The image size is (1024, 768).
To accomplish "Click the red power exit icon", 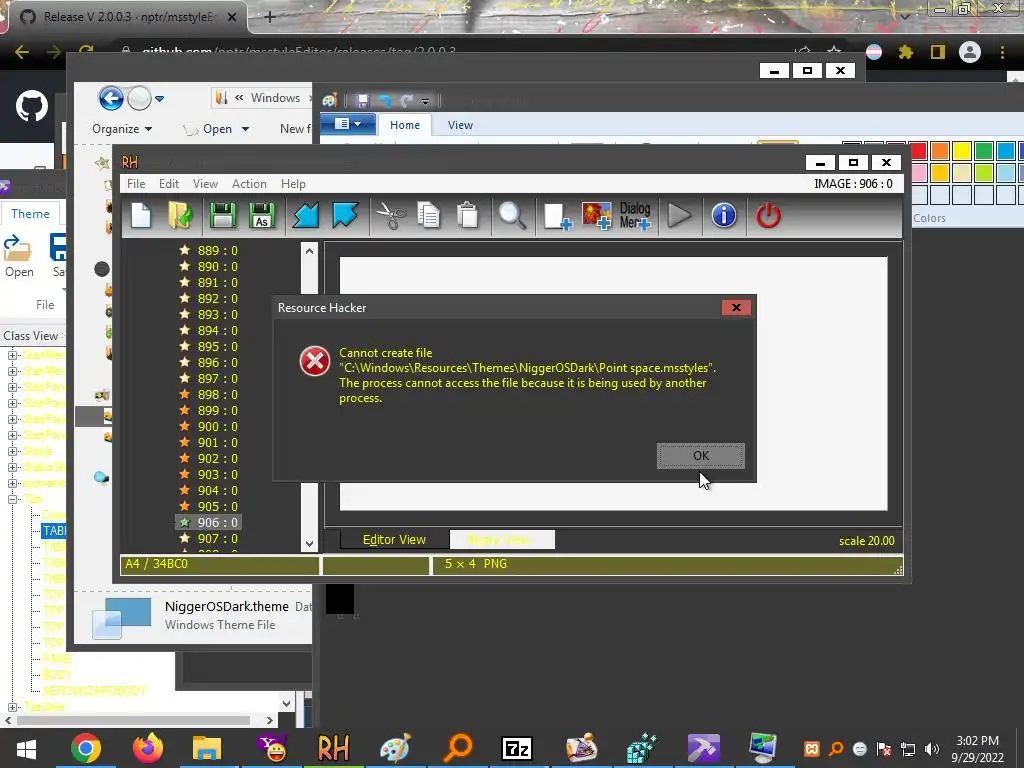I will [x=768, y=216].
